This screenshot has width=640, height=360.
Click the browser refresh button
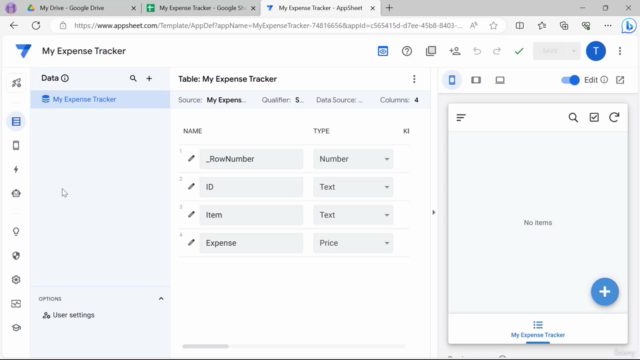click(x=36, y=25)
